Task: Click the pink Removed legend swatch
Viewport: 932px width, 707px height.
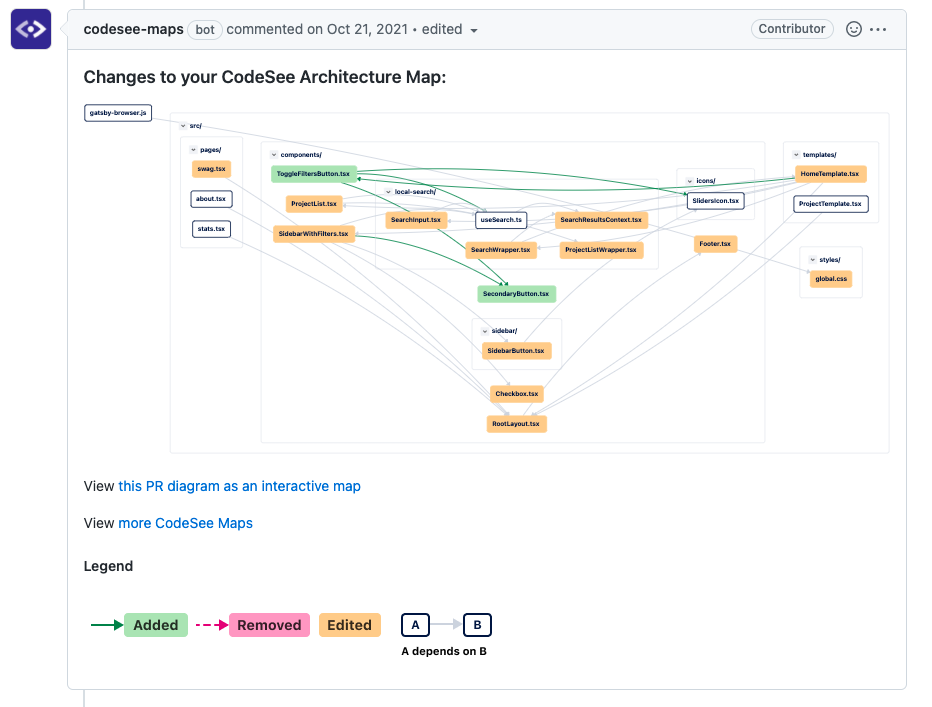Action: click(x=269, y=625)
